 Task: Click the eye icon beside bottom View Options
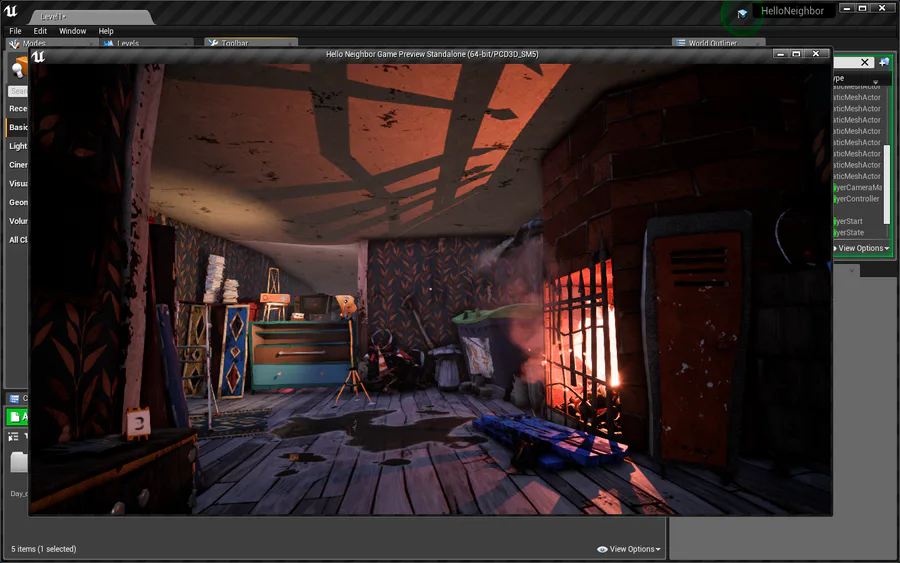(x=602, y=549)
